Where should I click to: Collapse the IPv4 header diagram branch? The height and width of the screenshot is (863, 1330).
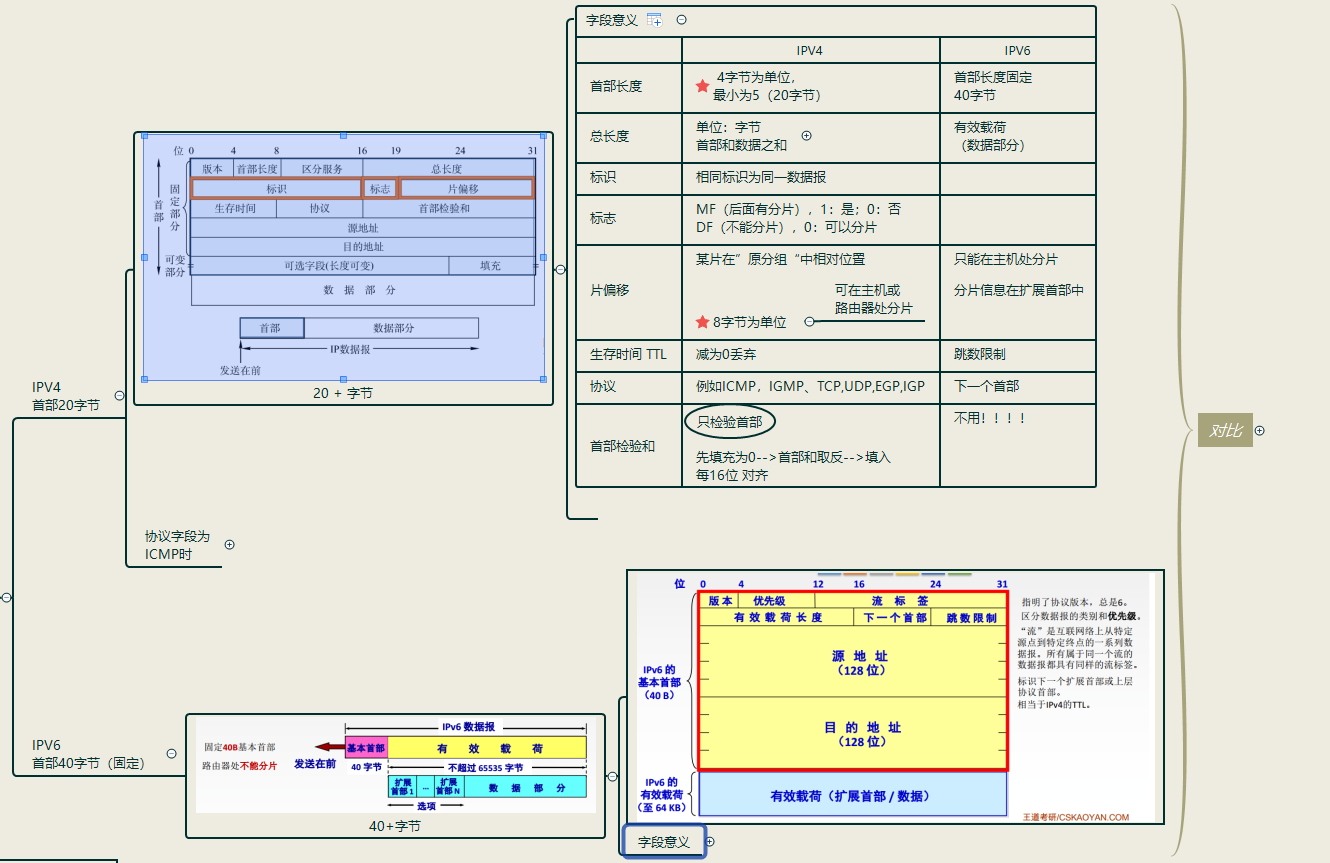(560, 269)
